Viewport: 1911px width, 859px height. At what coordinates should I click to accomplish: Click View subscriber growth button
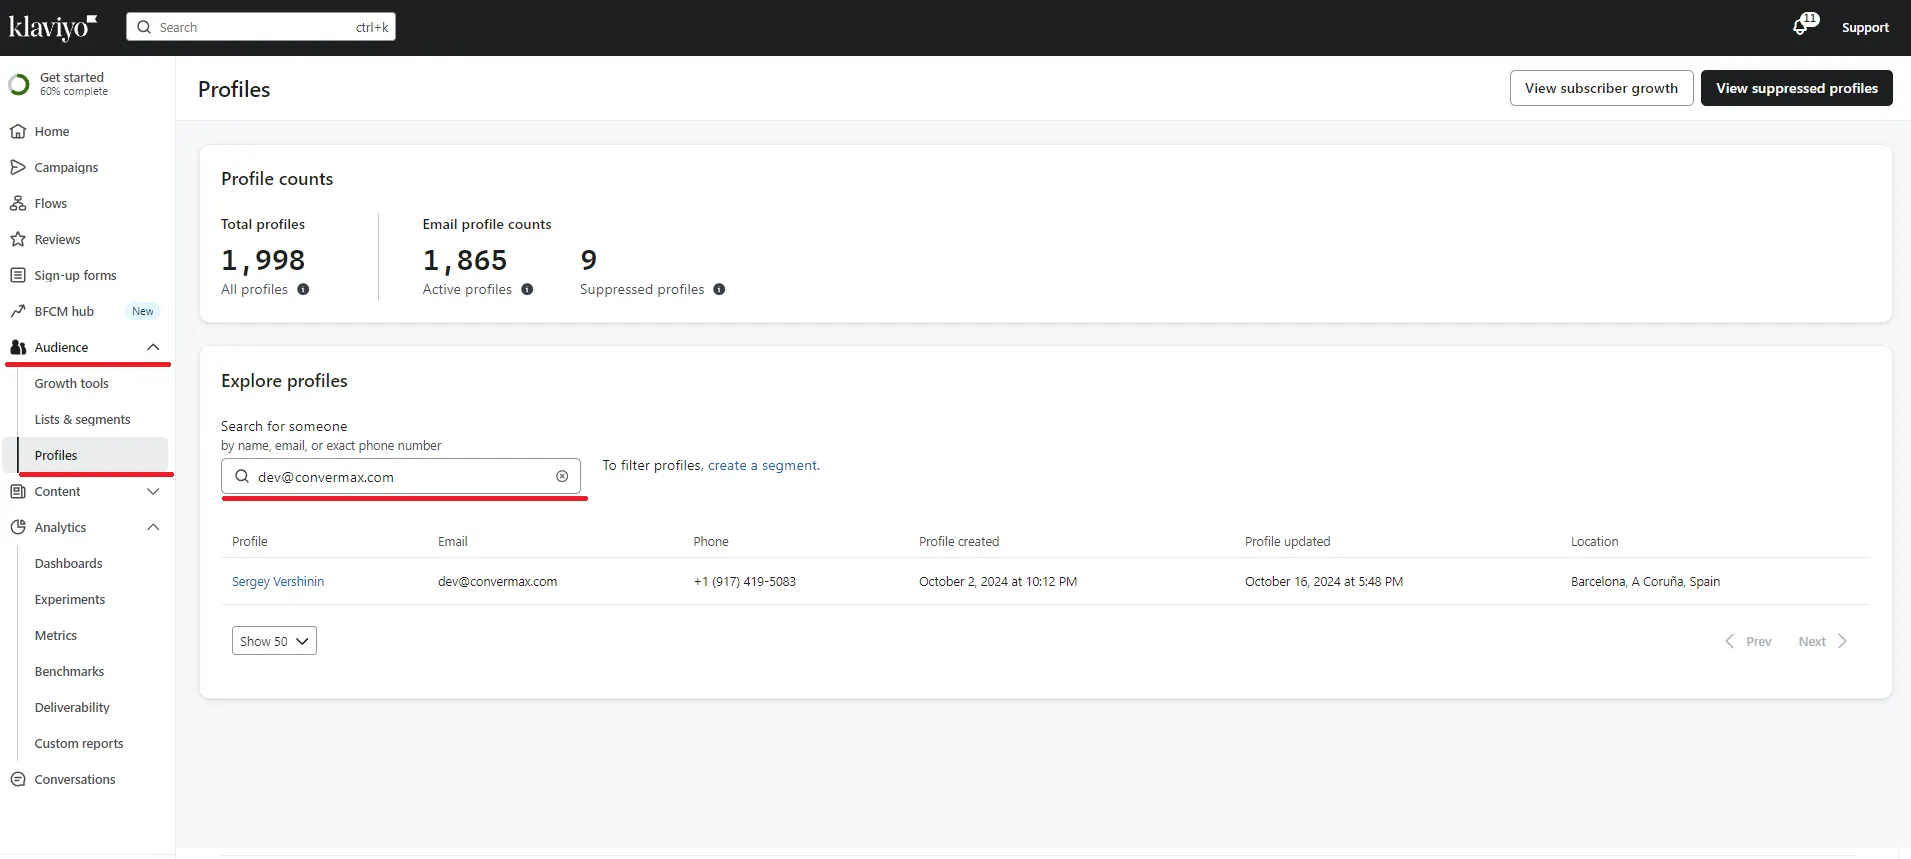(x=1601, y=88)
